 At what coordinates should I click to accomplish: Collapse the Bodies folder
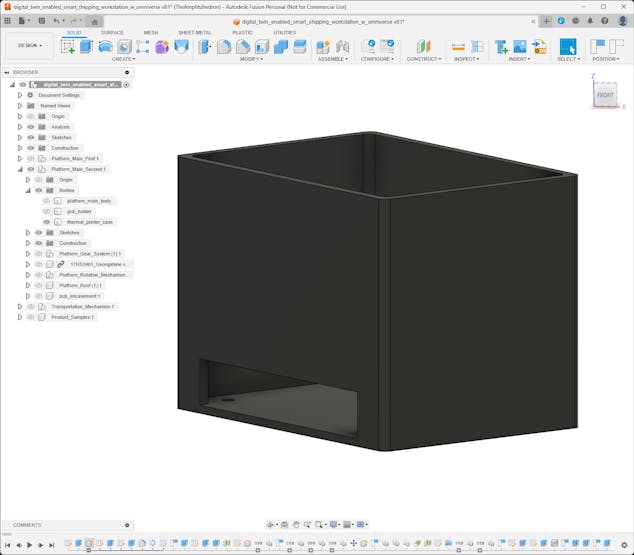(x=28, y=190)
